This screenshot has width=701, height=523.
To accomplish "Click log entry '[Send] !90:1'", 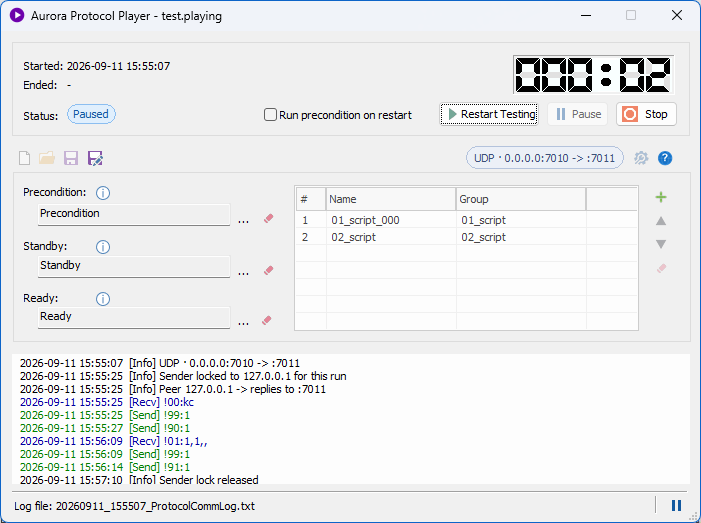I will (x=105, y=428).
